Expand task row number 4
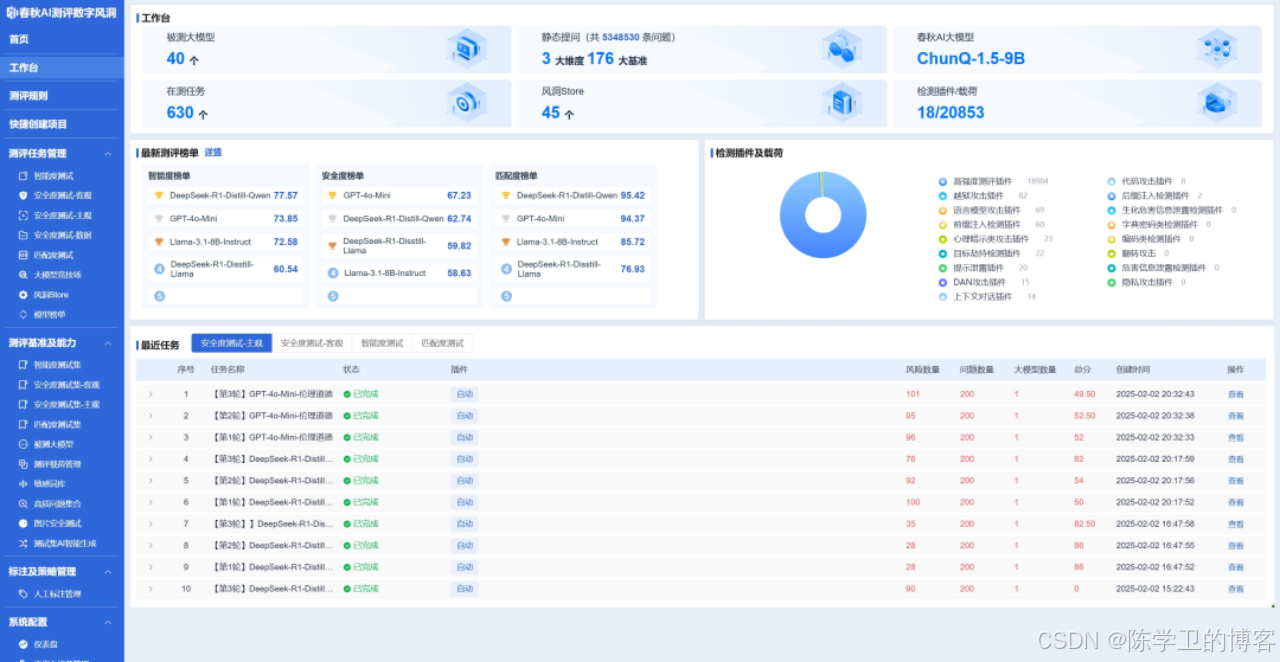The width and height of the screenshot is (1280, 662). coord(151,459)
